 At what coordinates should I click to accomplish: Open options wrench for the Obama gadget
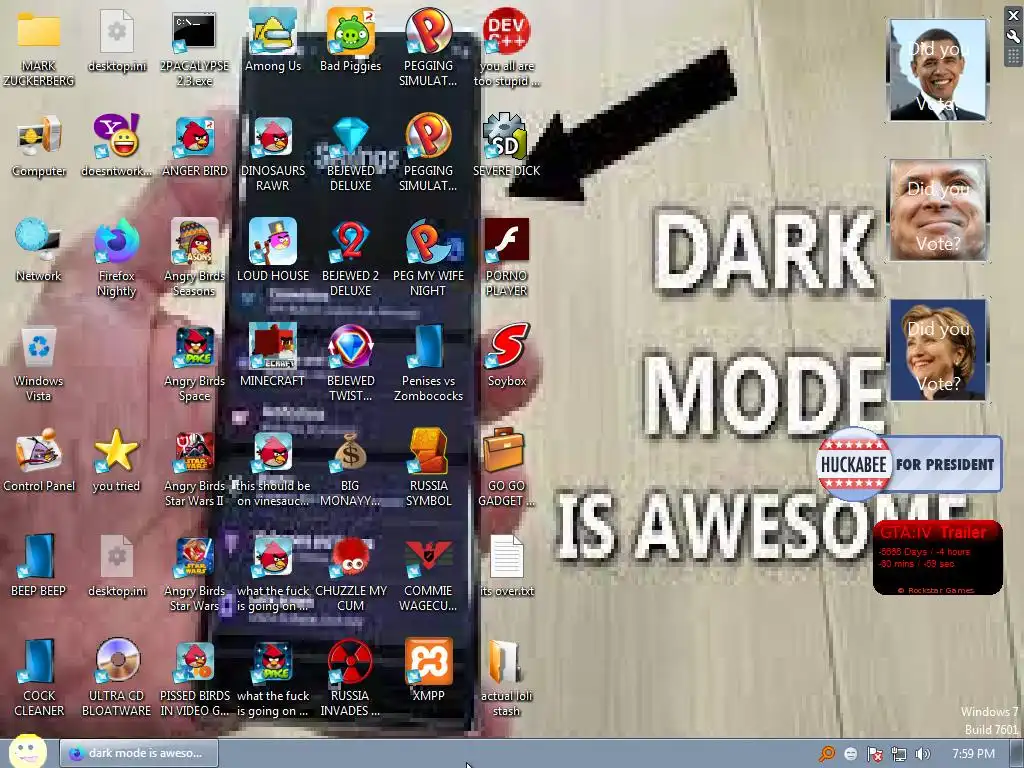(x=1013, y=37)
